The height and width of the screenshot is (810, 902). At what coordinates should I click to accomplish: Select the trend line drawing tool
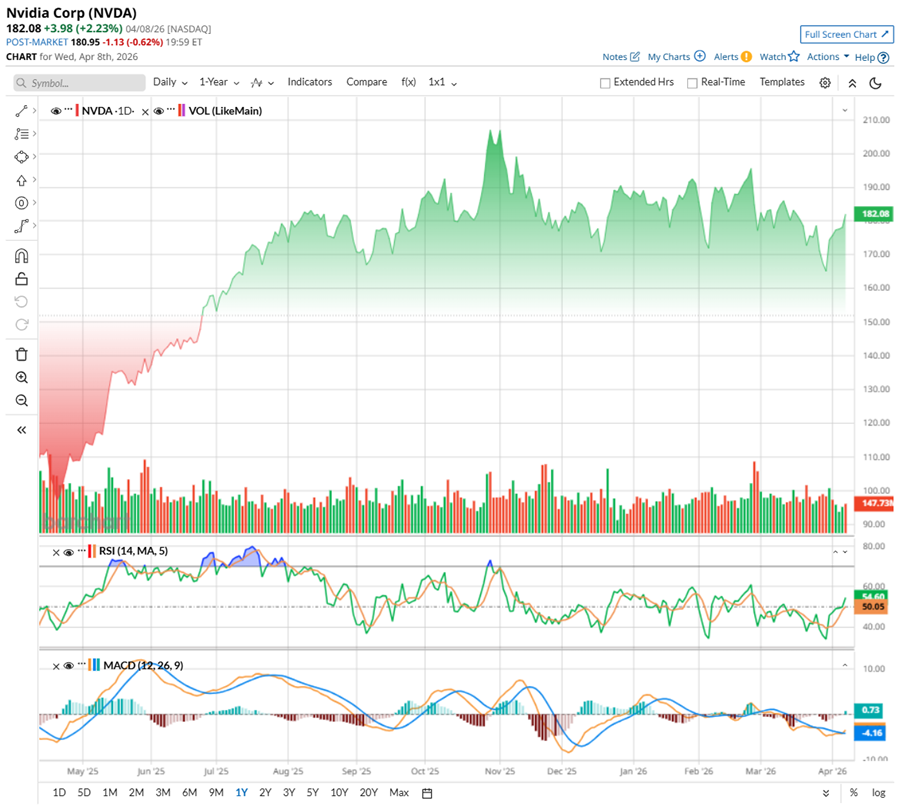tap(21, 111)
